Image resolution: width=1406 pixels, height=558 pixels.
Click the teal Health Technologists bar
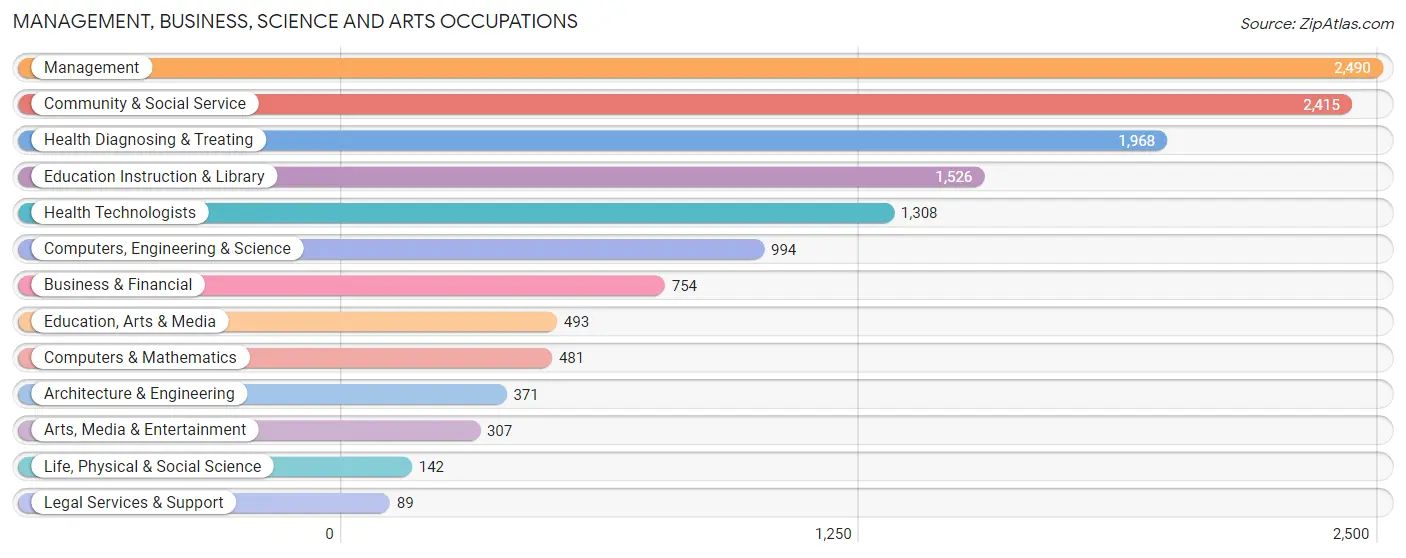point(456,213)
